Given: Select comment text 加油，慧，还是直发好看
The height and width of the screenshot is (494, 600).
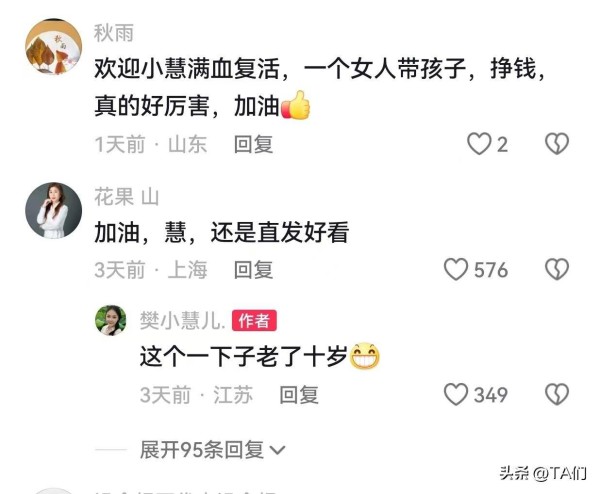Looking at the screenshot, I should pos(222,232).
